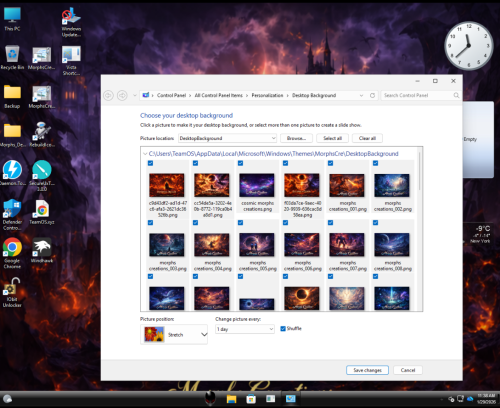Collapse the DesktopBackground folder group
Viewport: 500px width, 408px height.
coord(145,154)
